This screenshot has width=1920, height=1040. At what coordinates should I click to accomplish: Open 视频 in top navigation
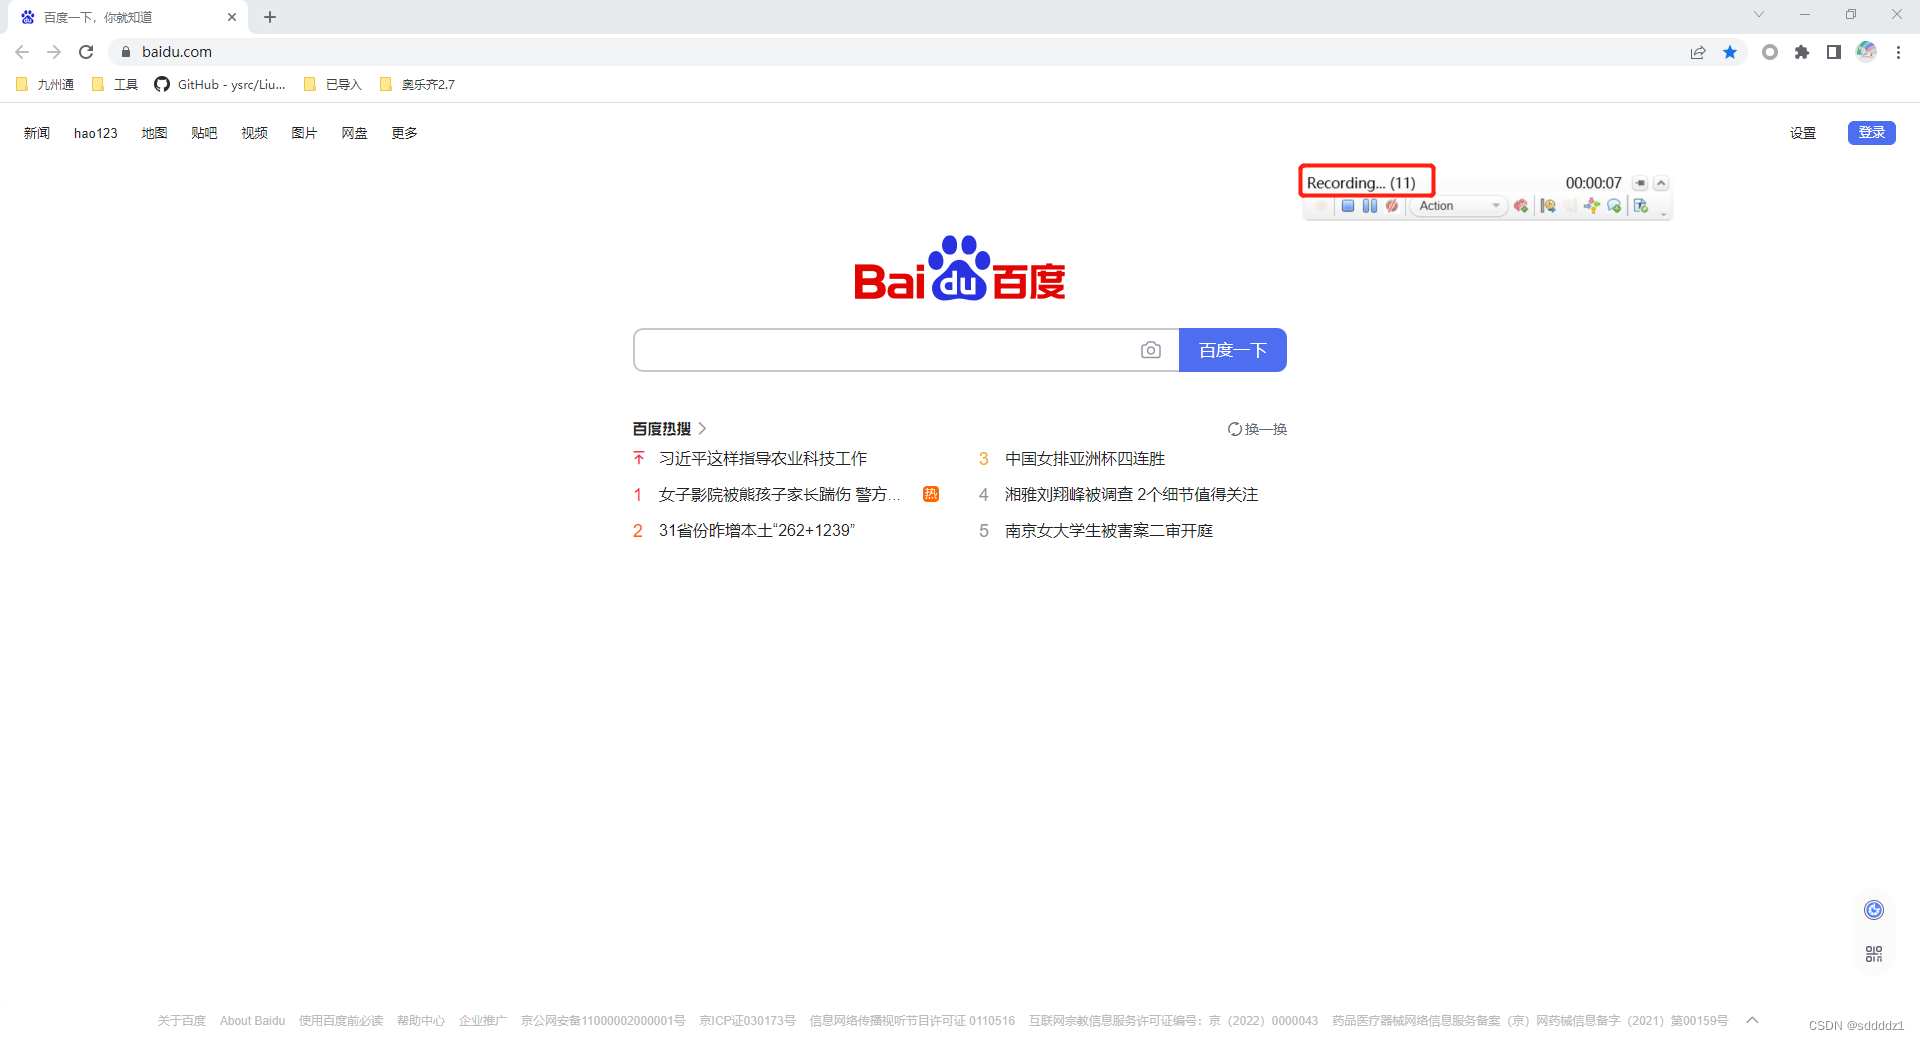254,133
